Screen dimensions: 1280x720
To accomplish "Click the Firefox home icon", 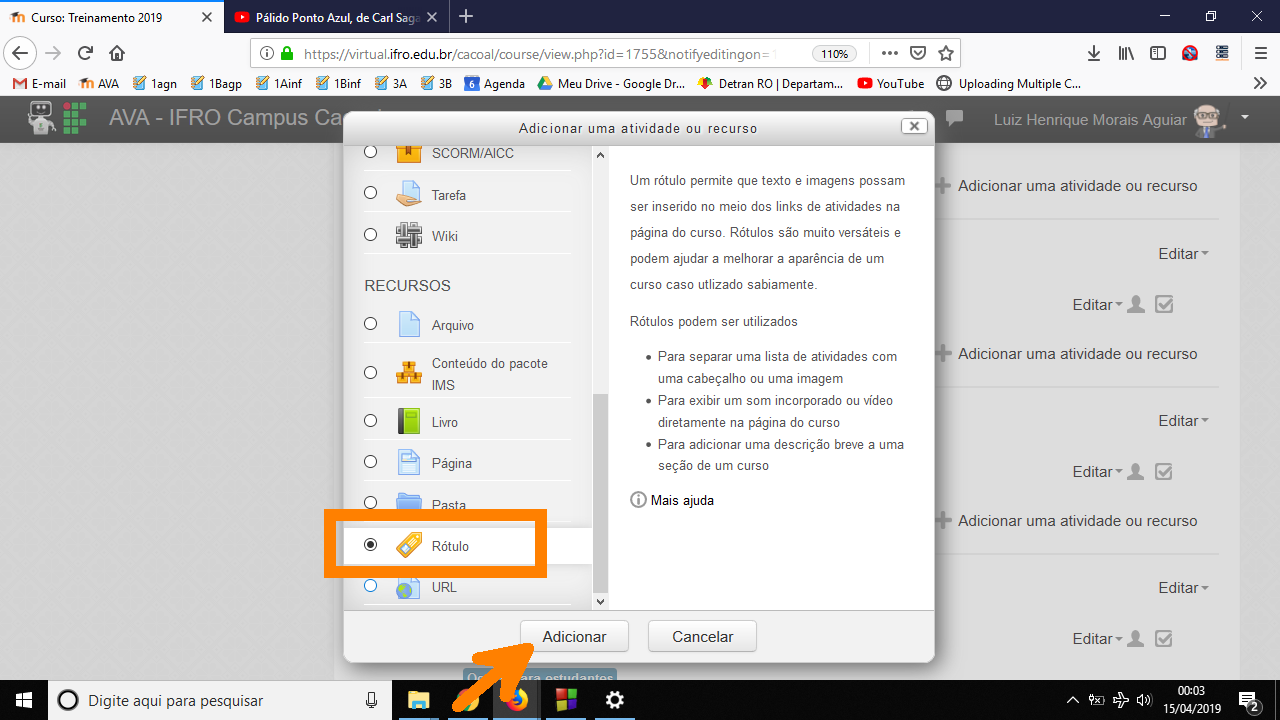I will [117, 53].
